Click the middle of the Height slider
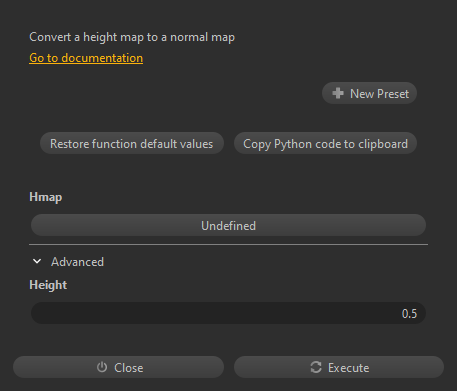The image size is (457, 391). click(228, 313)
